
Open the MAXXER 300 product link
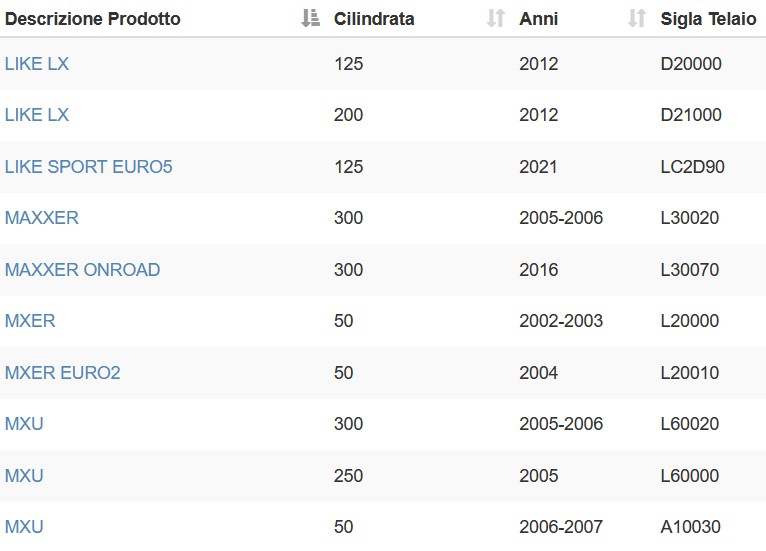(x=42, y=218)
